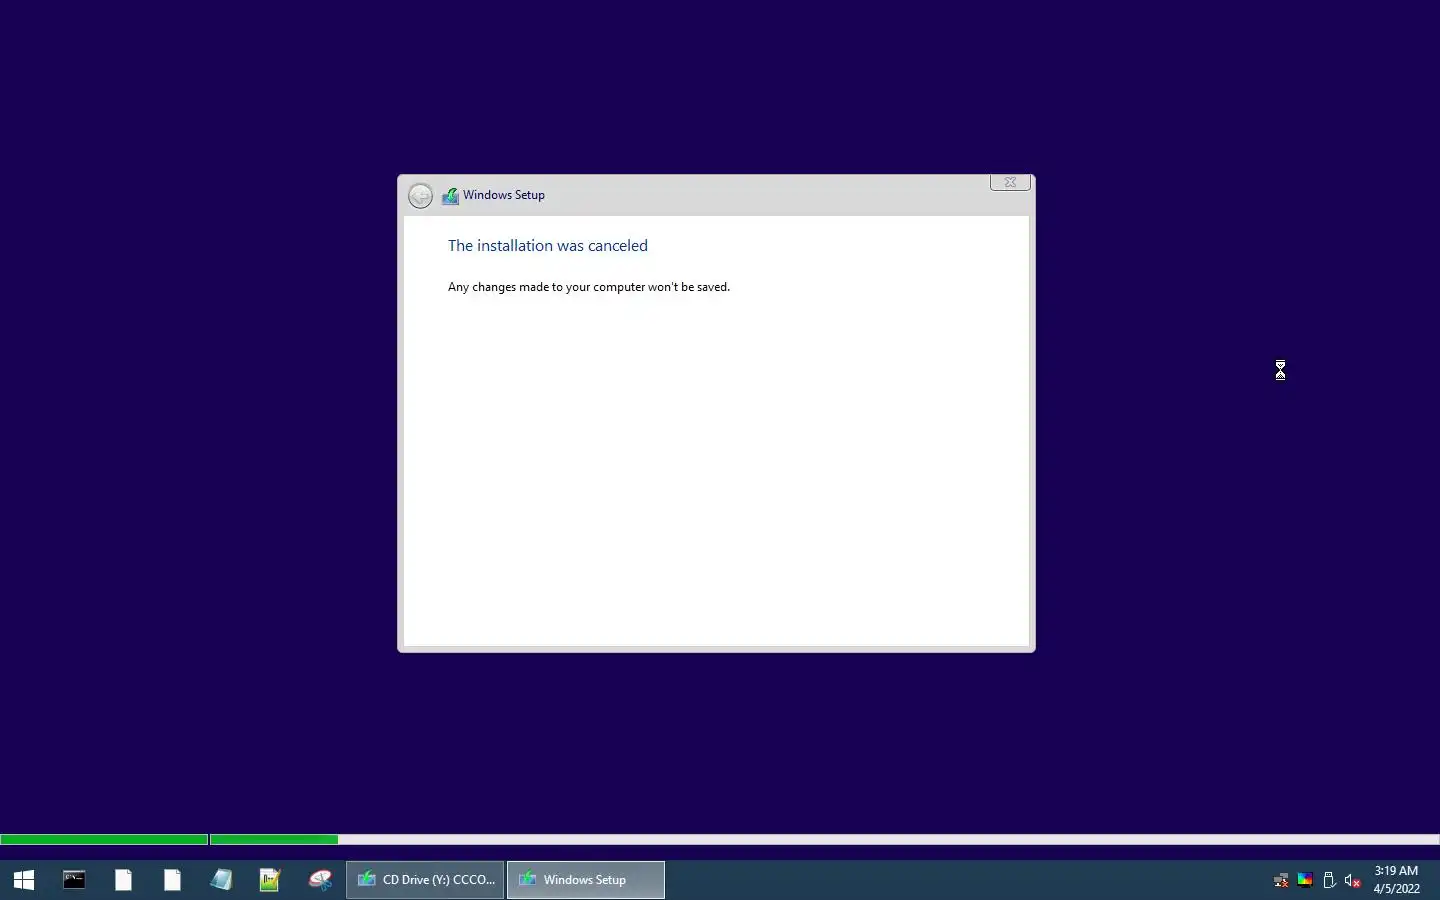Screen dimensions: 1440x900
Task: Close the Windows Setup dialog
Action: tap(1010, 182)
